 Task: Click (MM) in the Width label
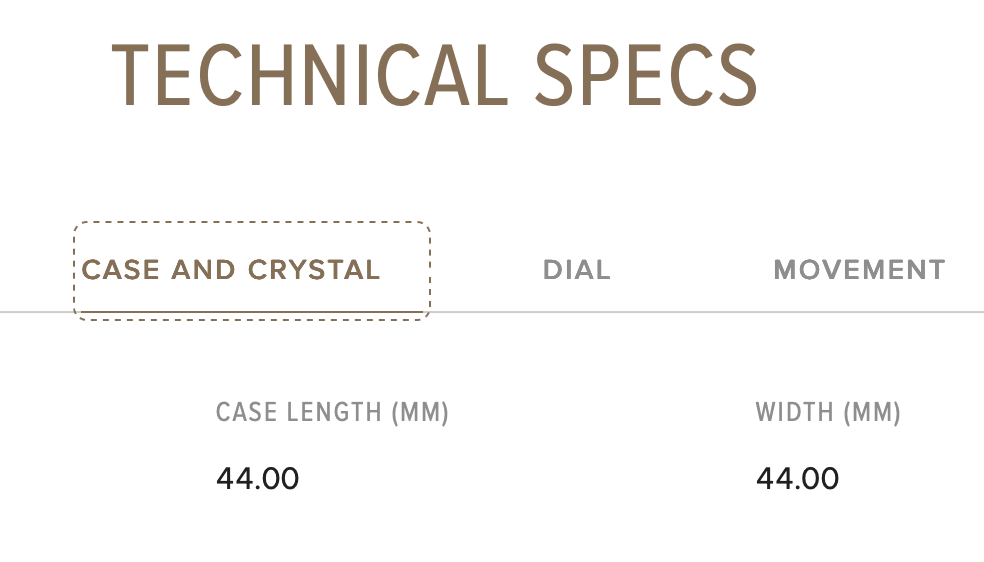click(872, 412)
